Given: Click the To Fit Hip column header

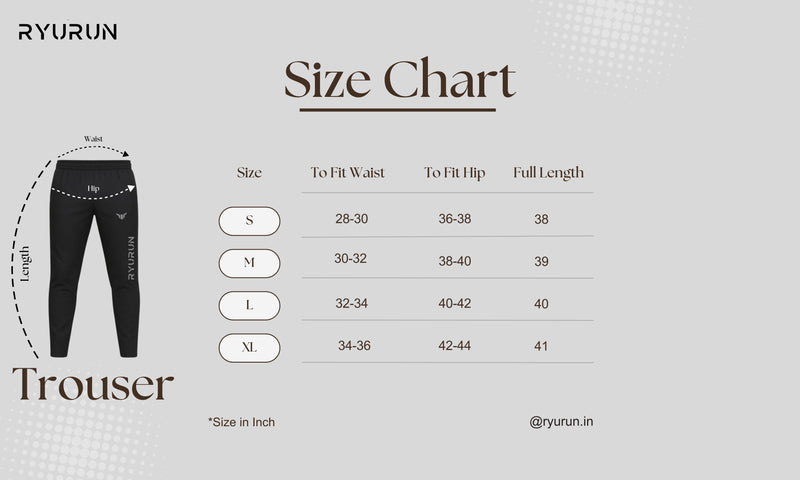Looking at the screenshot, I should tap(454, 173).
